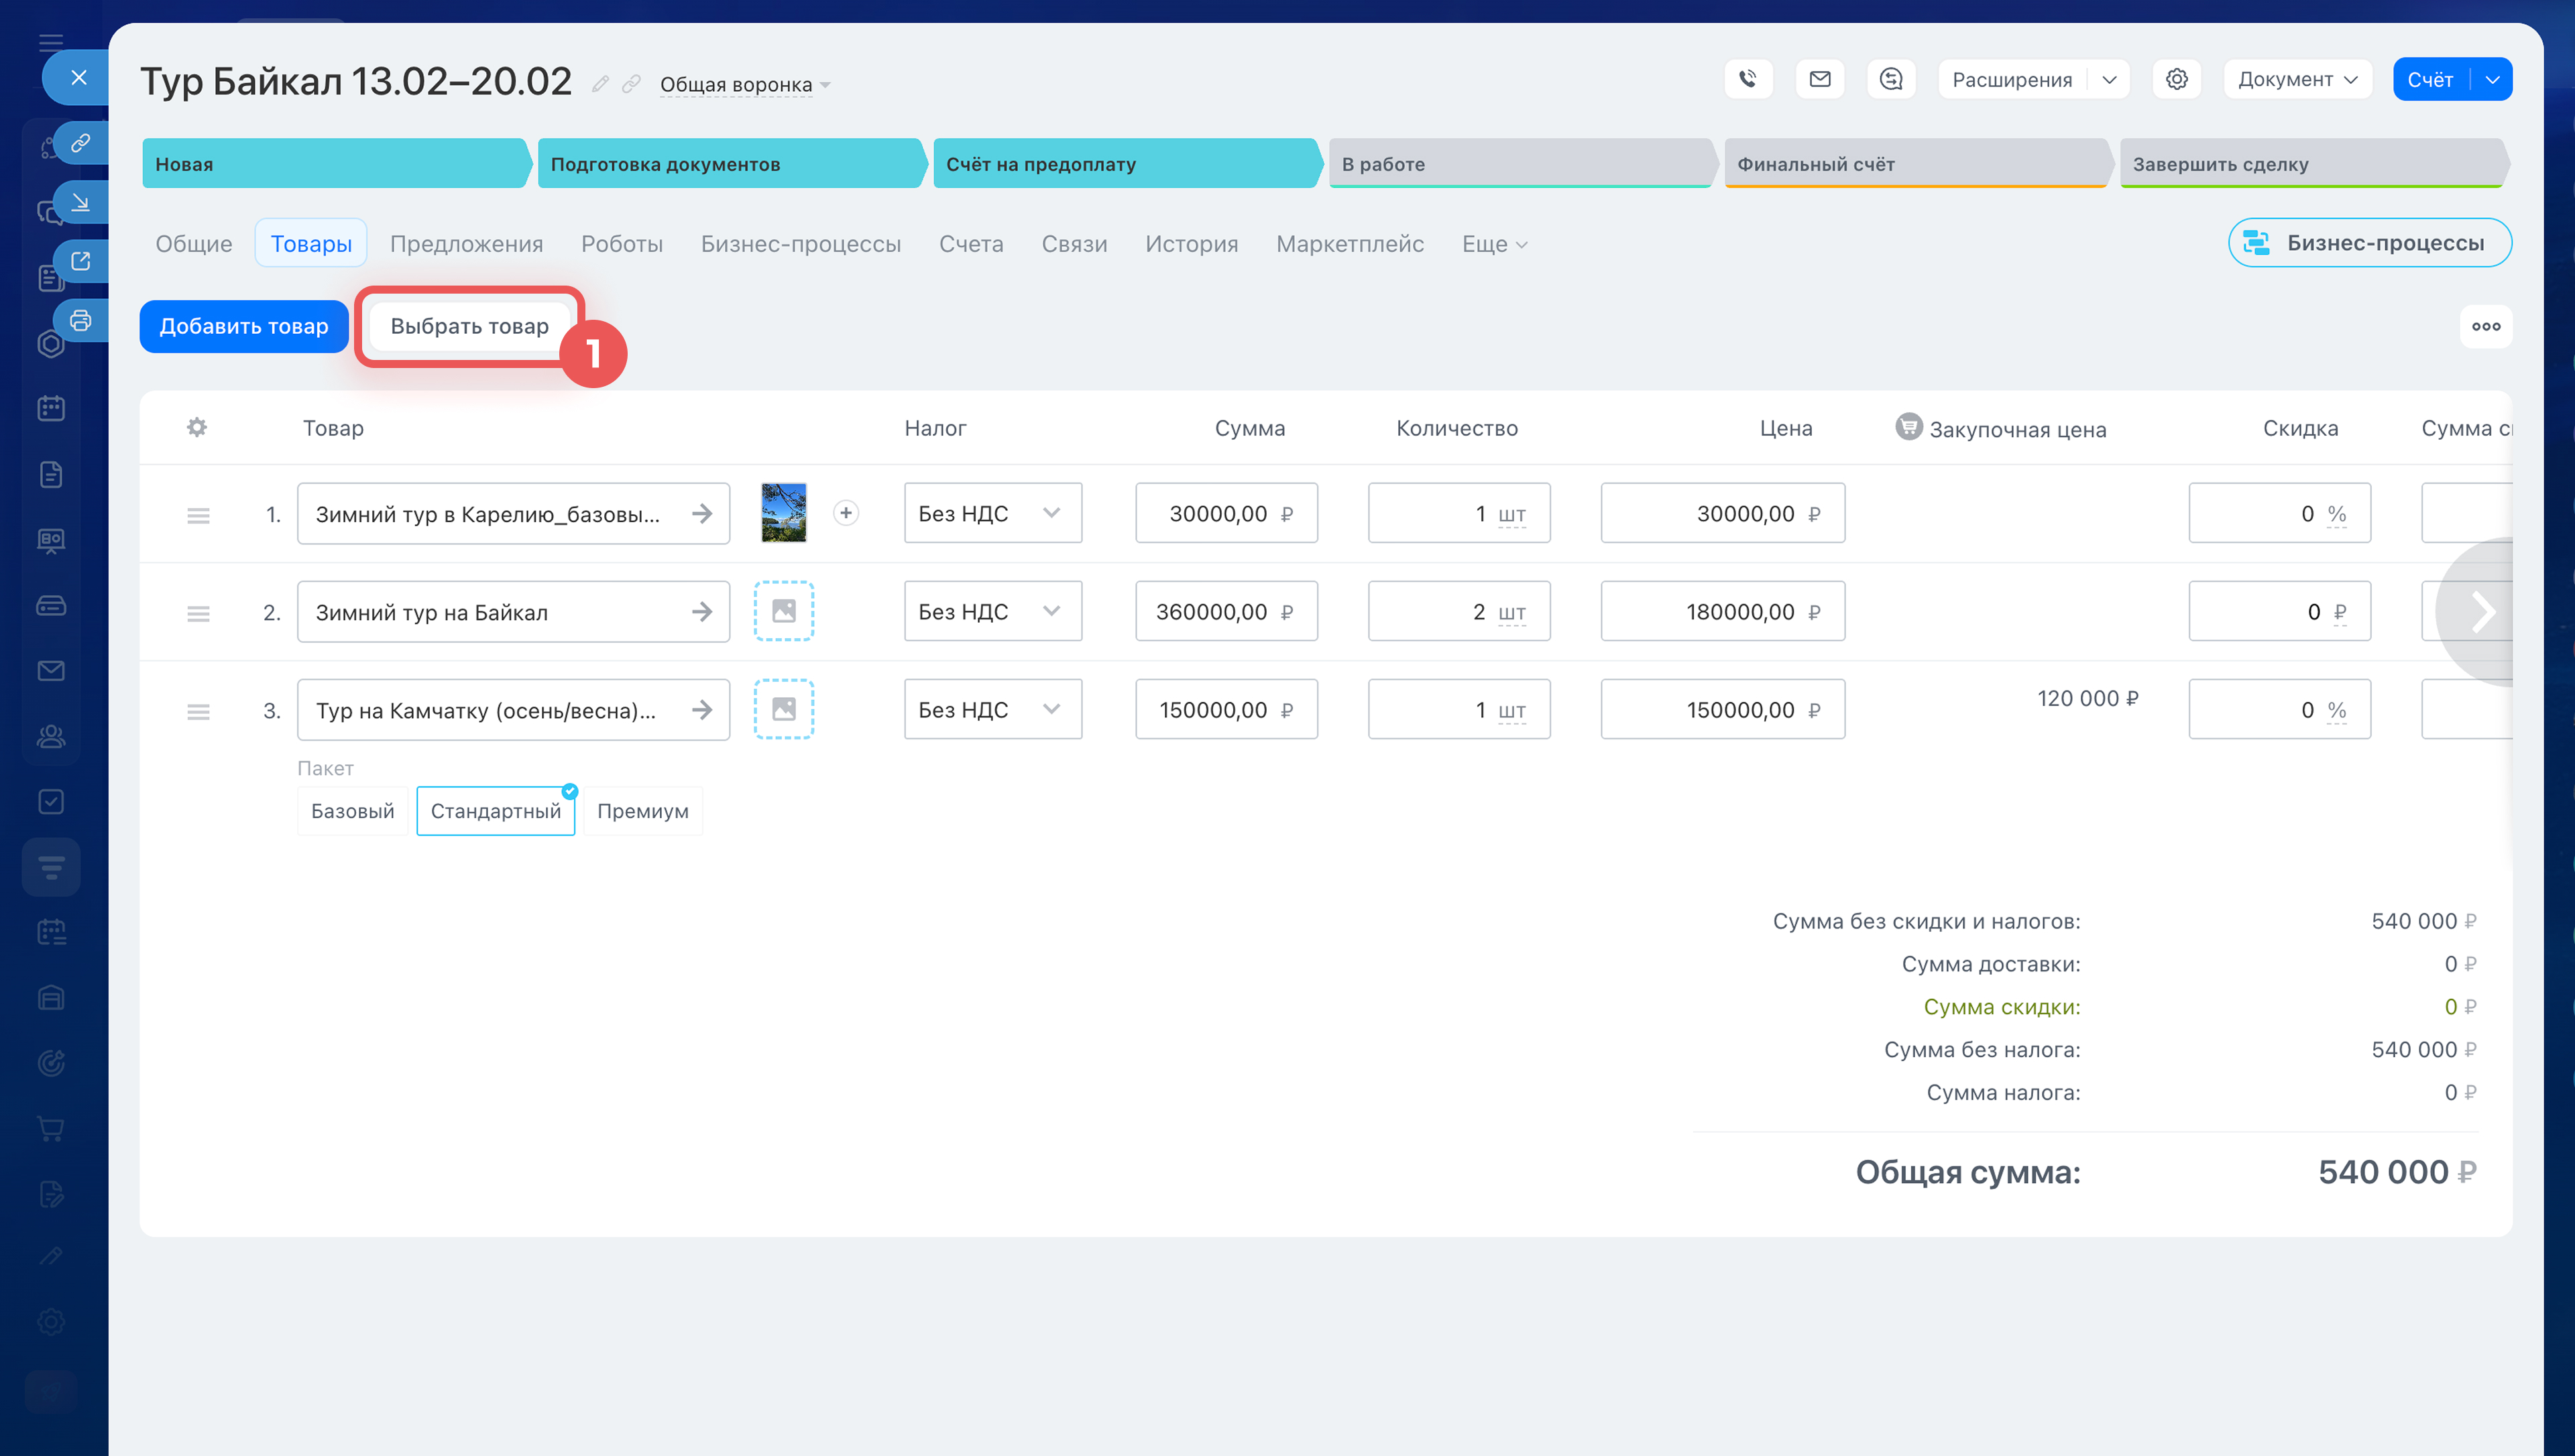
Task: Select the Премиум package option
Action: click(642, 811)
